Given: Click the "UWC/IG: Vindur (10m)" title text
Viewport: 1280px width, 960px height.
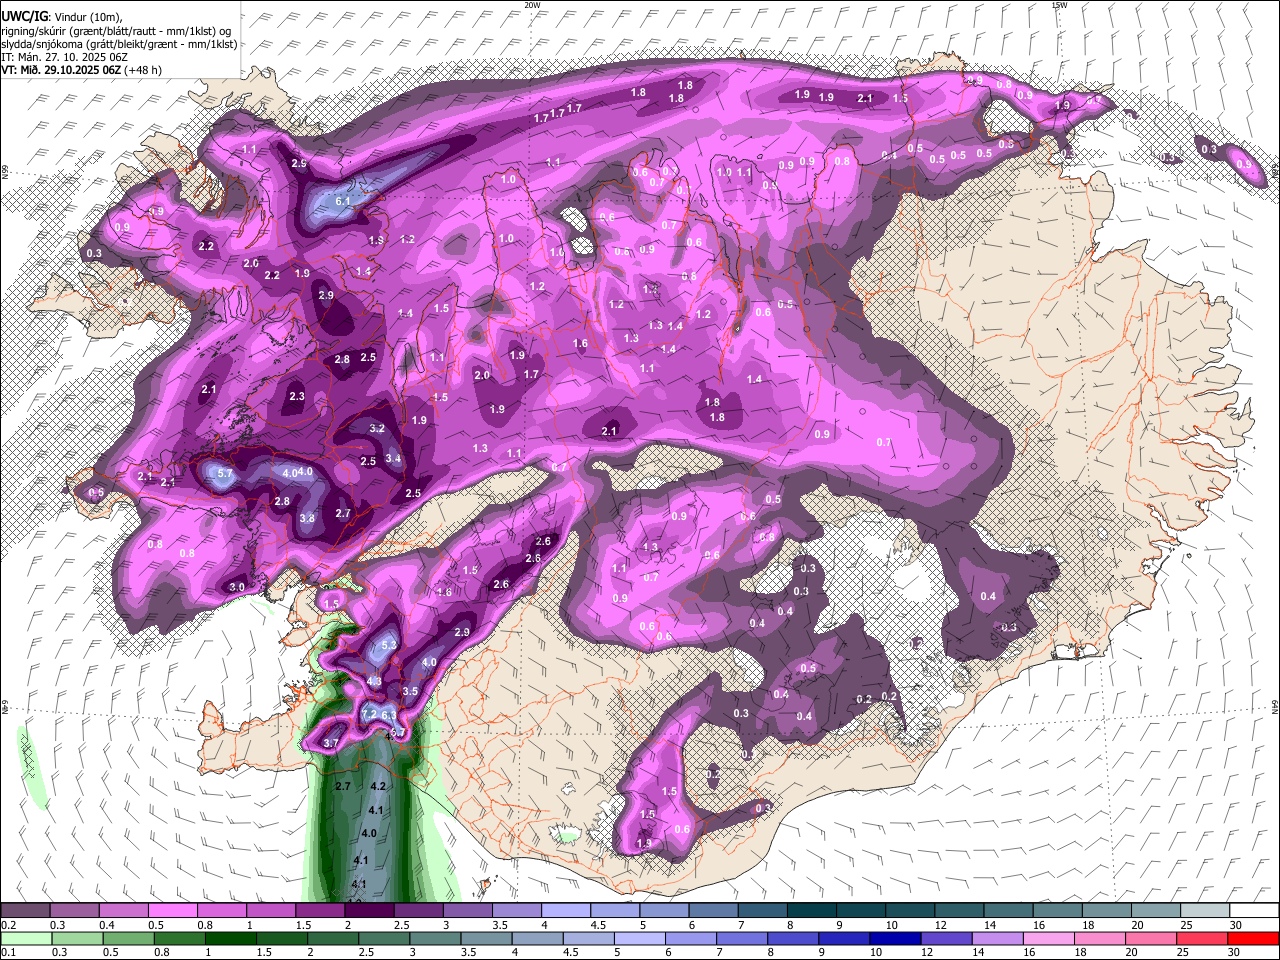Looking at the screenshot, I should (x=62, y=16).
